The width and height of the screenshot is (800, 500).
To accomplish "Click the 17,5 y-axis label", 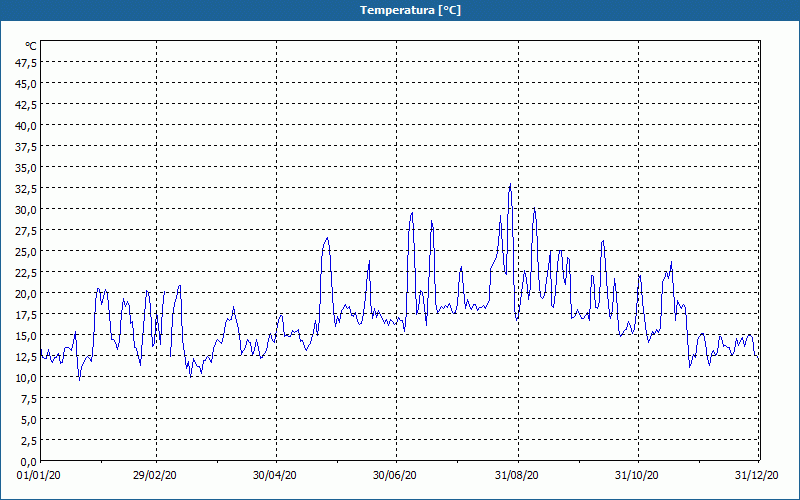I will [27, 315].
